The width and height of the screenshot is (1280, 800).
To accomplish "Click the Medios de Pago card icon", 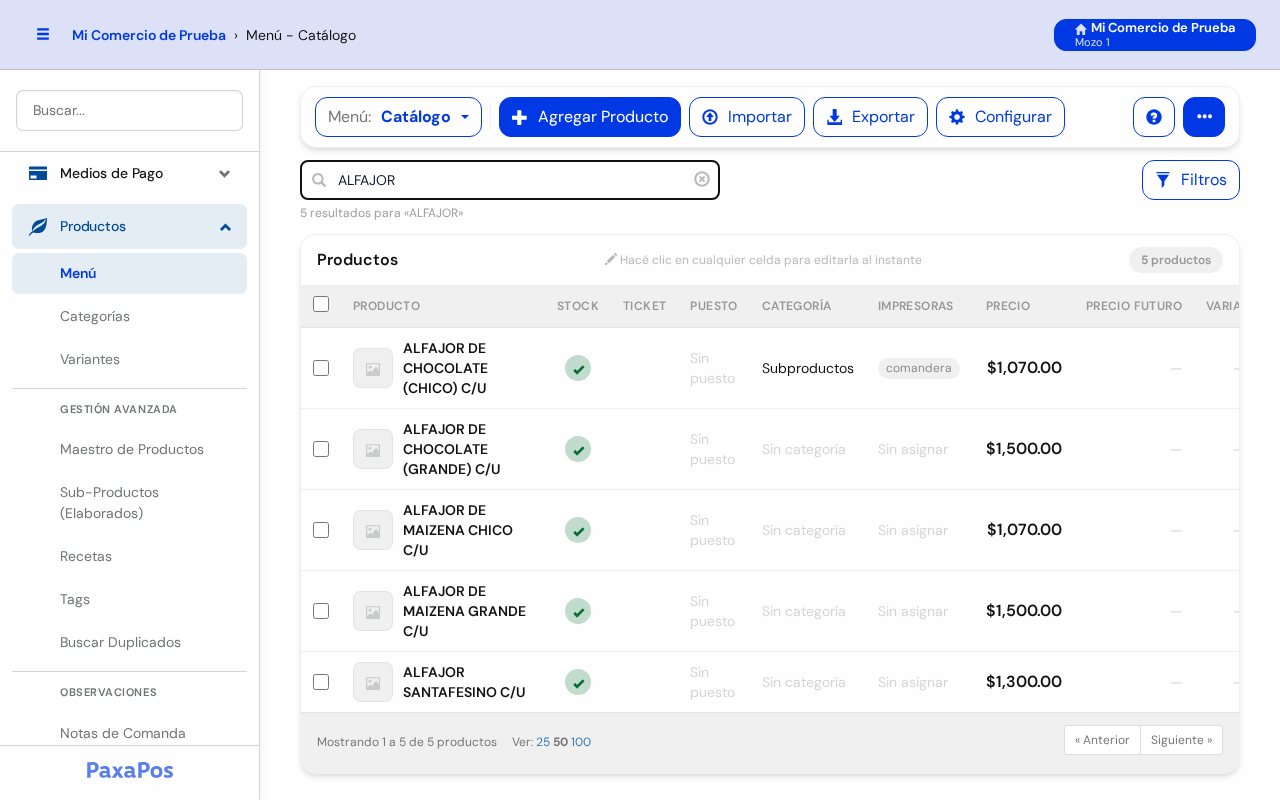I will point(38,173).
